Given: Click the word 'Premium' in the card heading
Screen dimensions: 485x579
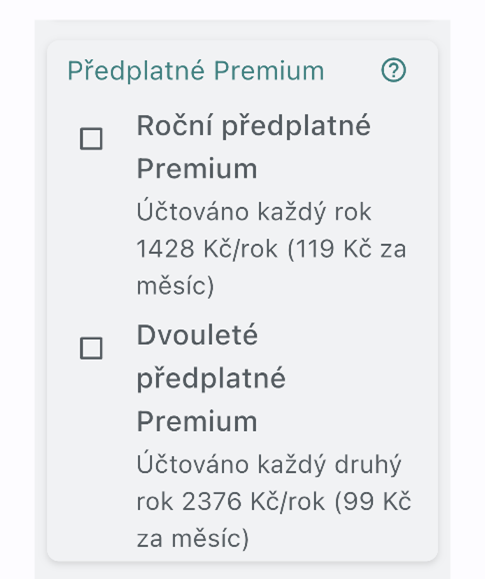Looking at the screenshot, I should click(269, 71).
